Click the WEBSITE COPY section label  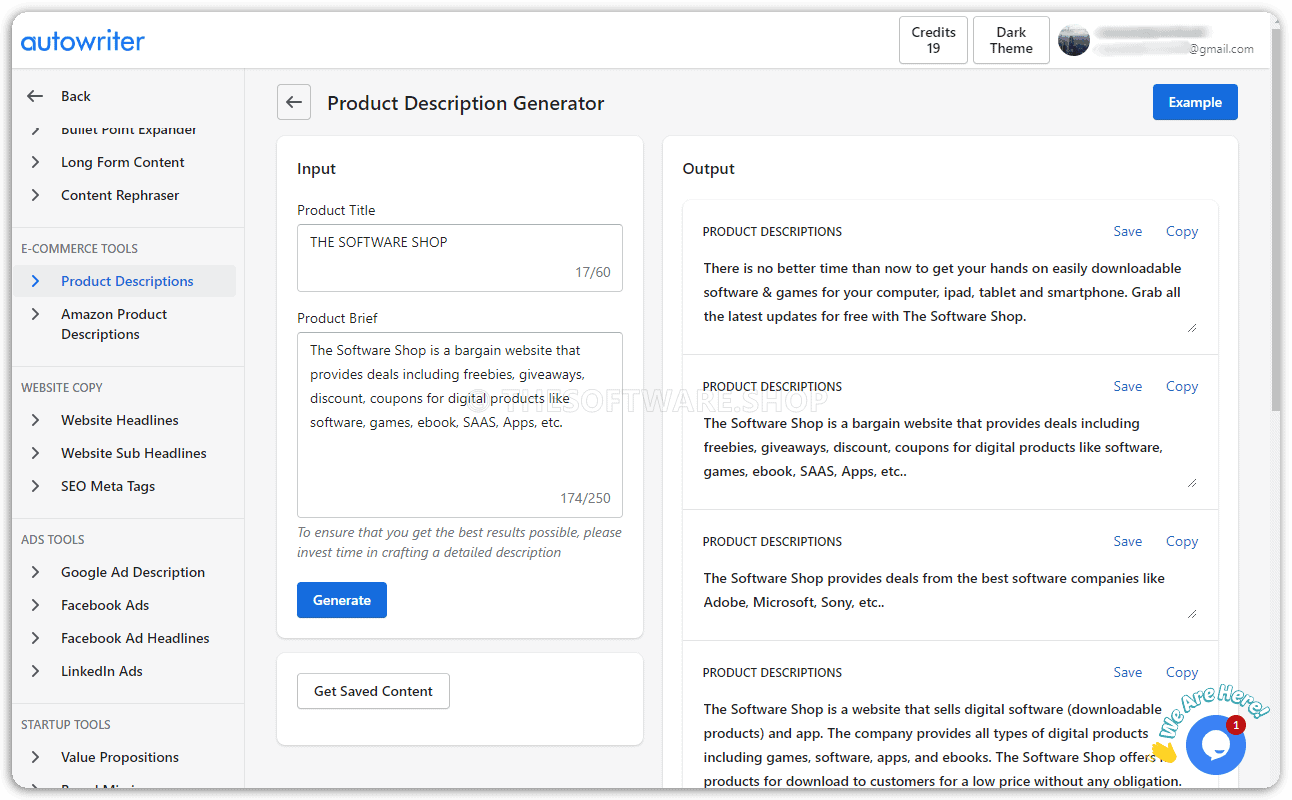pos(62,387)
